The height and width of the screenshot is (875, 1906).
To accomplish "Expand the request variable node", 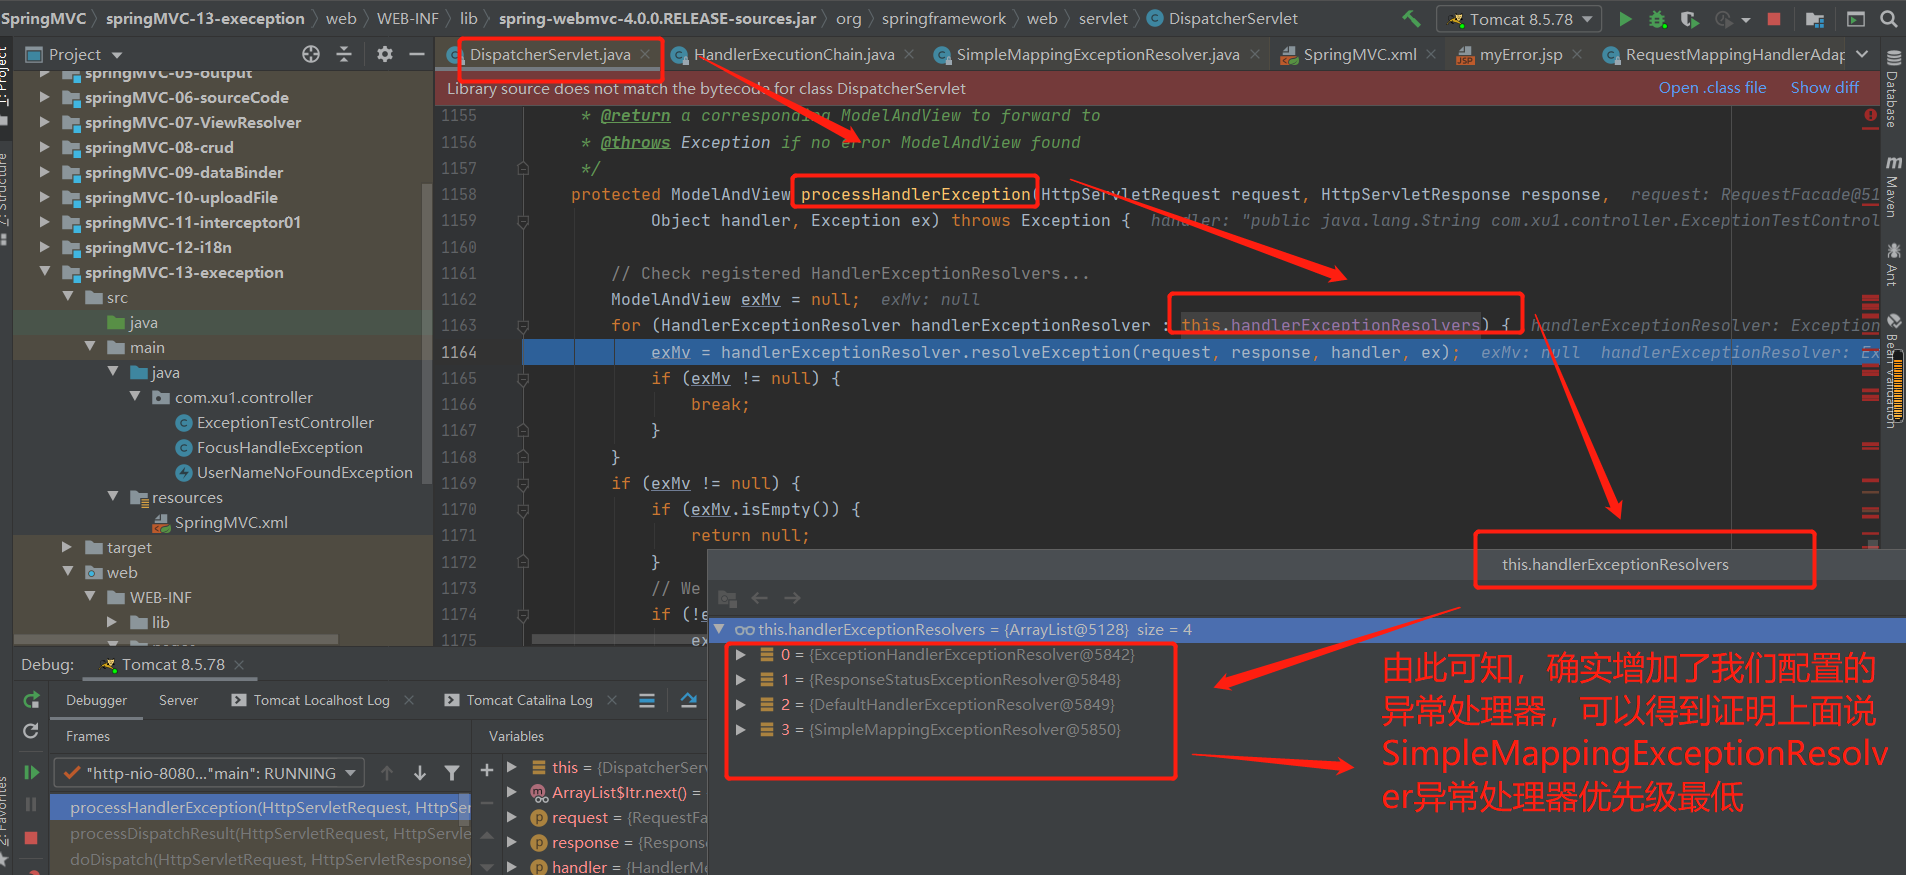I will click(x=512, y=817).
